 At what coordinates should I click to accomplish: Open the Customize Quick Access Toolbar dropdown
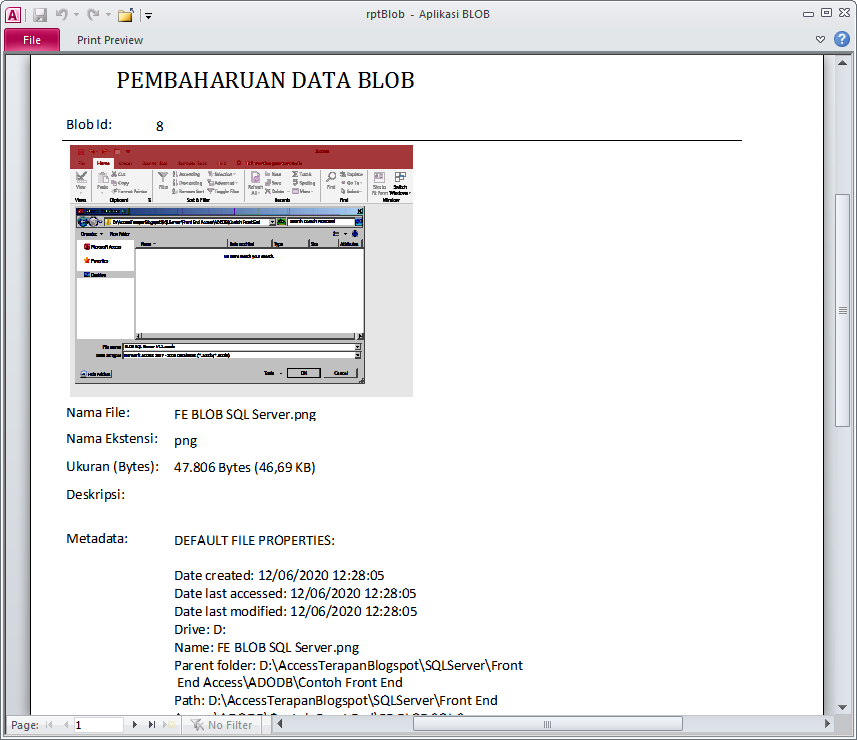(148, 14)
